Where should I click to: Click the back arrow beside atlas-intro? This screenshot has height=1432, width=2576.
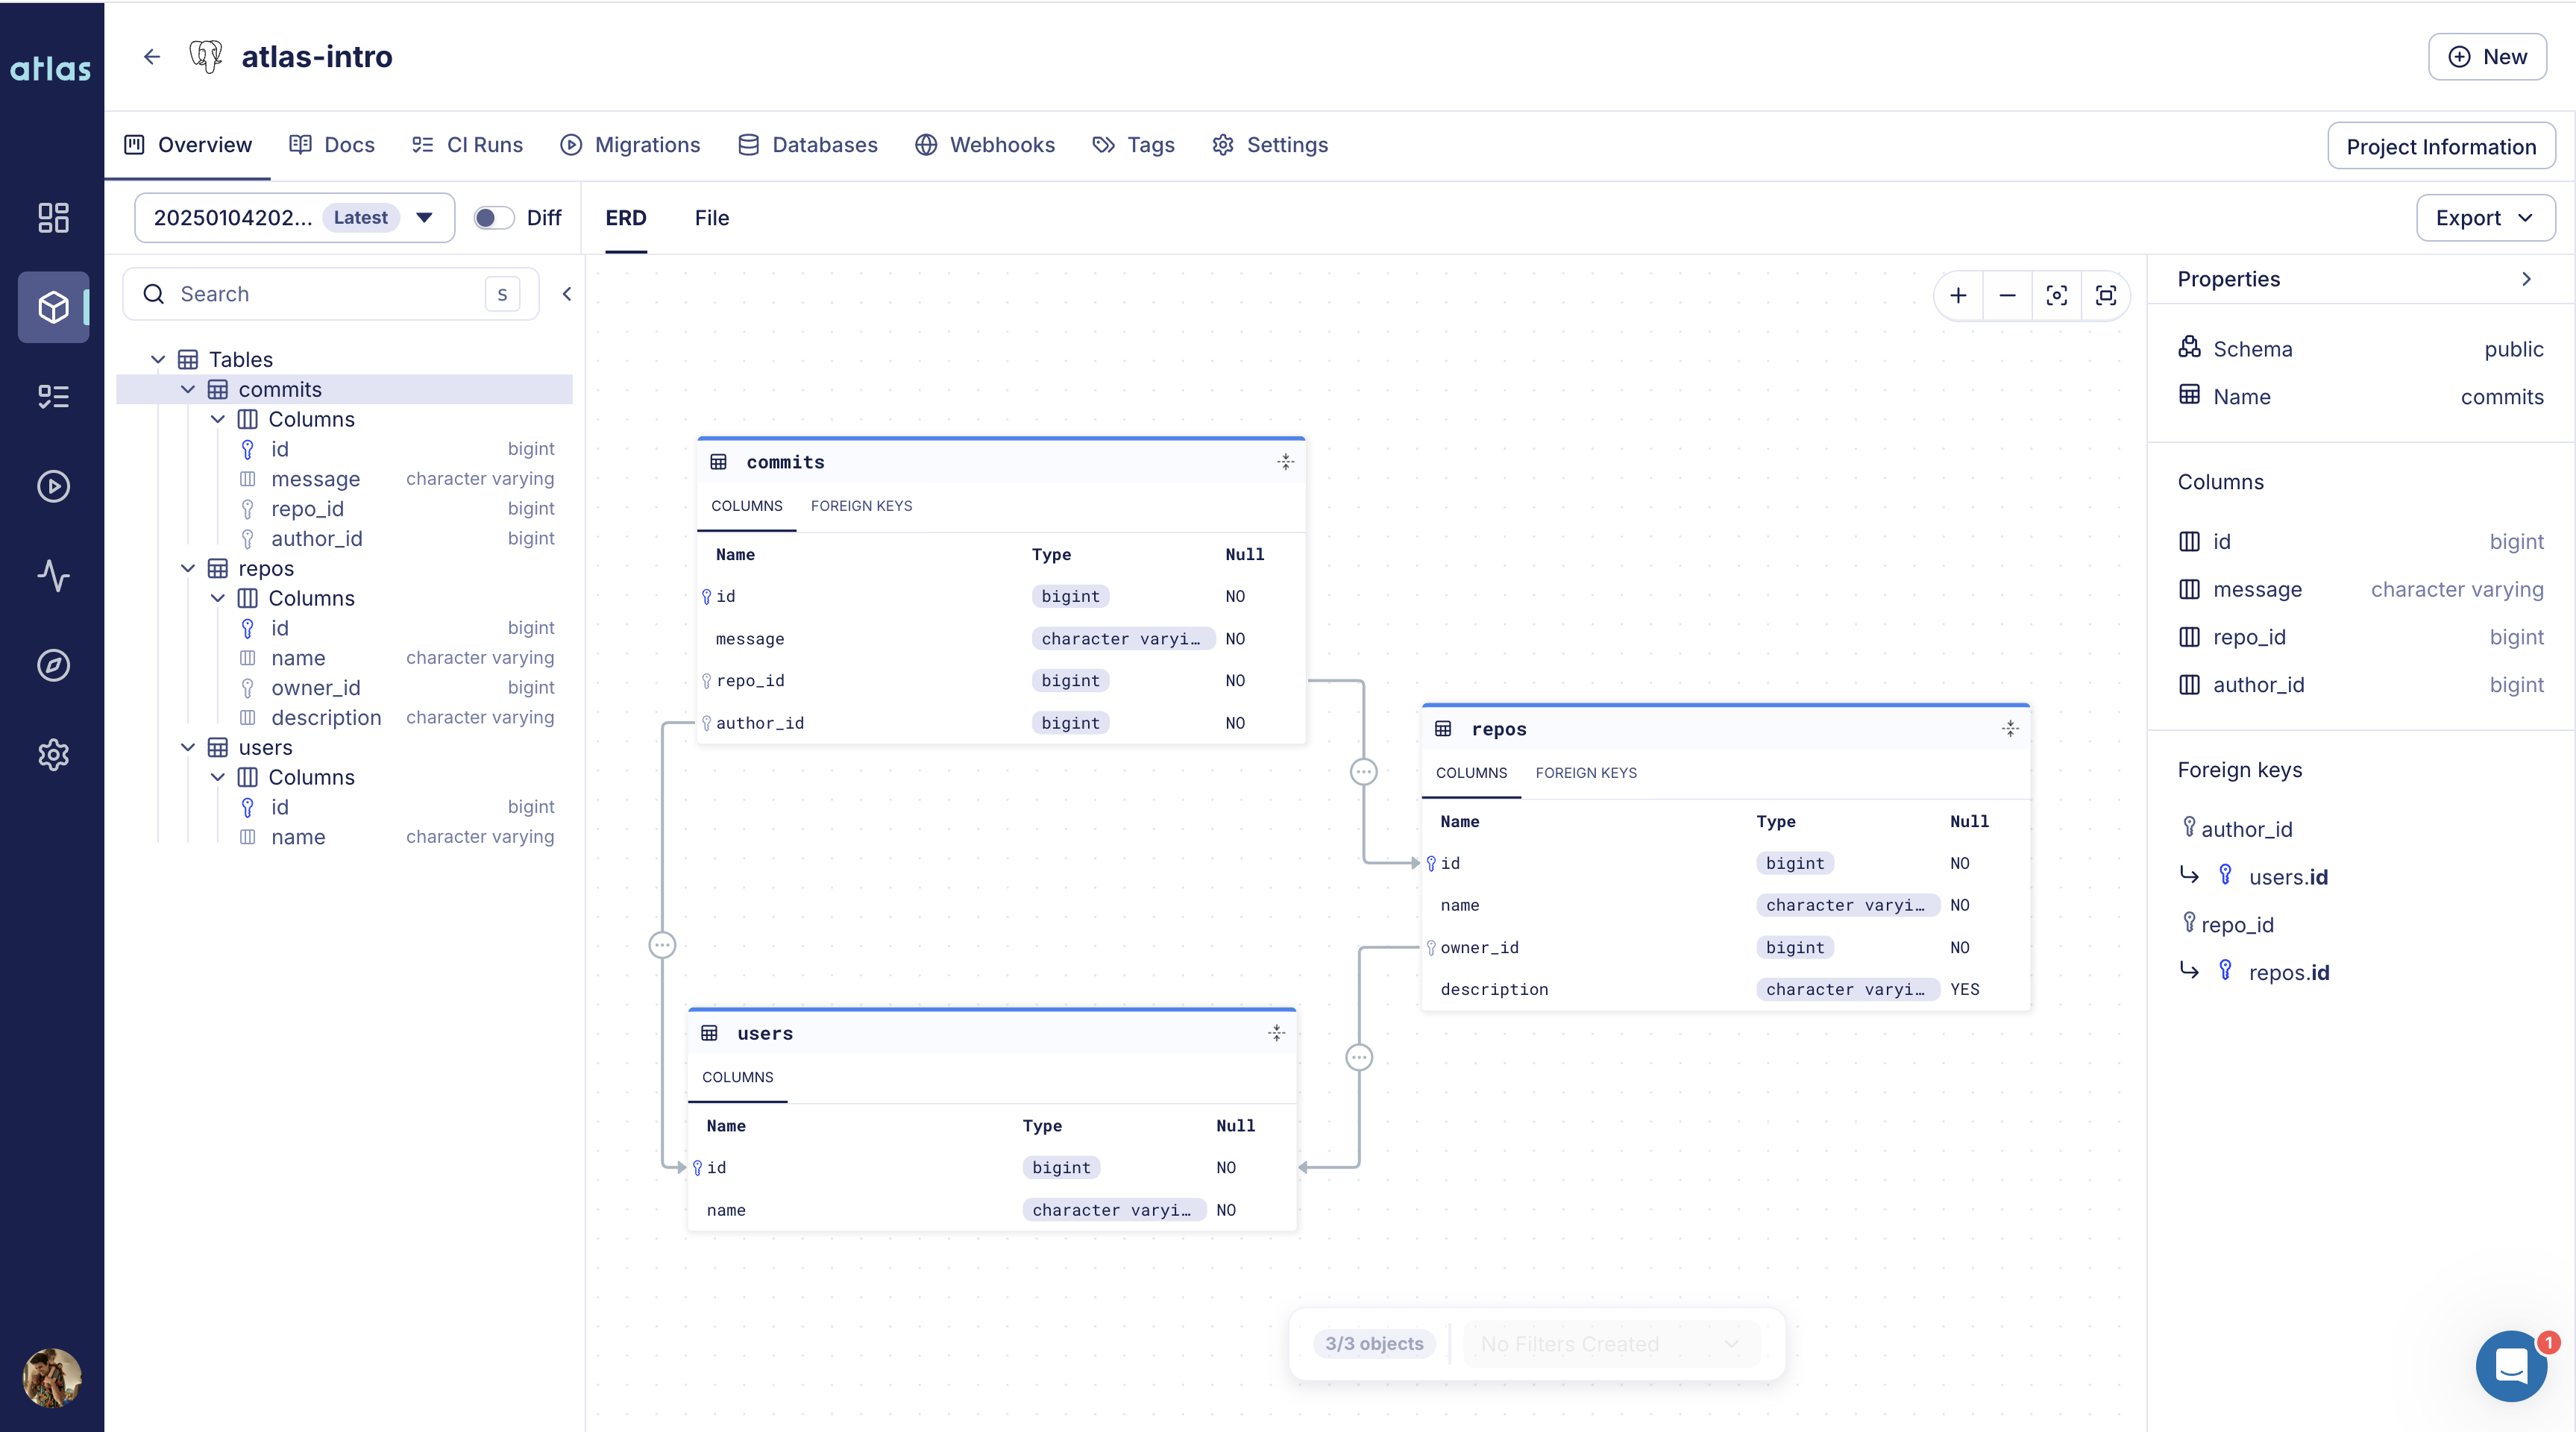pyautogui.click(x=152, y=57)
